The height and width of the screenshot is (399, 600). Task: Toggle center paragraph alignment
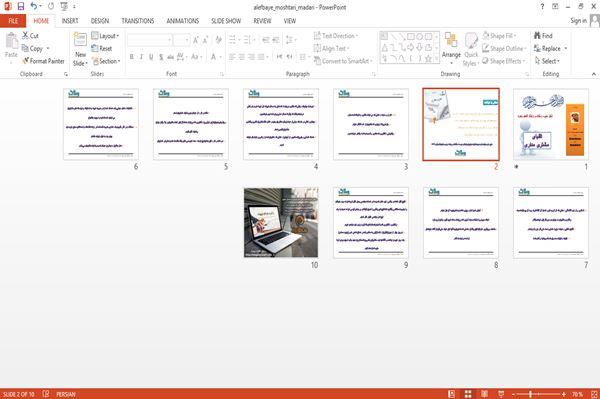click(241, 57)
